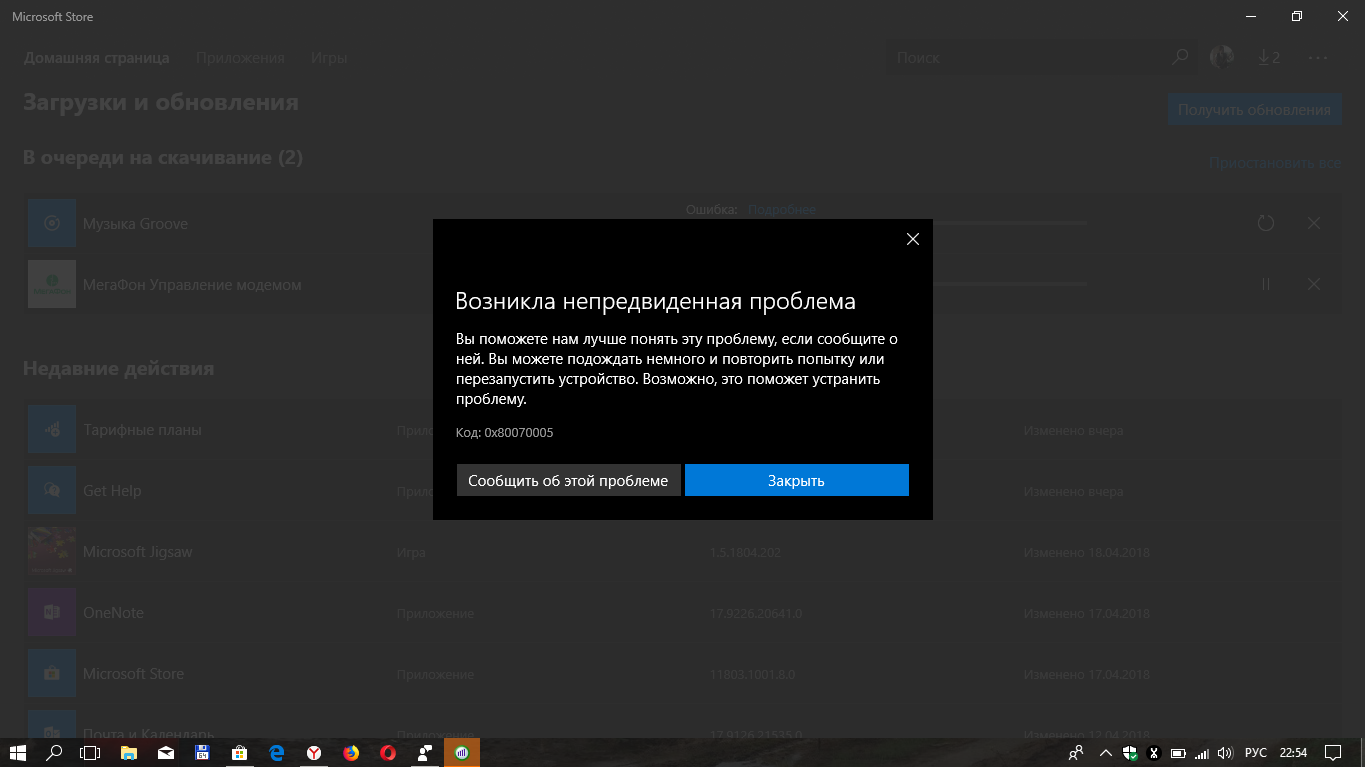Launch Microsoft Edge from taskbar
Viewport: 1365px width, 767px height.
coord(277,752)
